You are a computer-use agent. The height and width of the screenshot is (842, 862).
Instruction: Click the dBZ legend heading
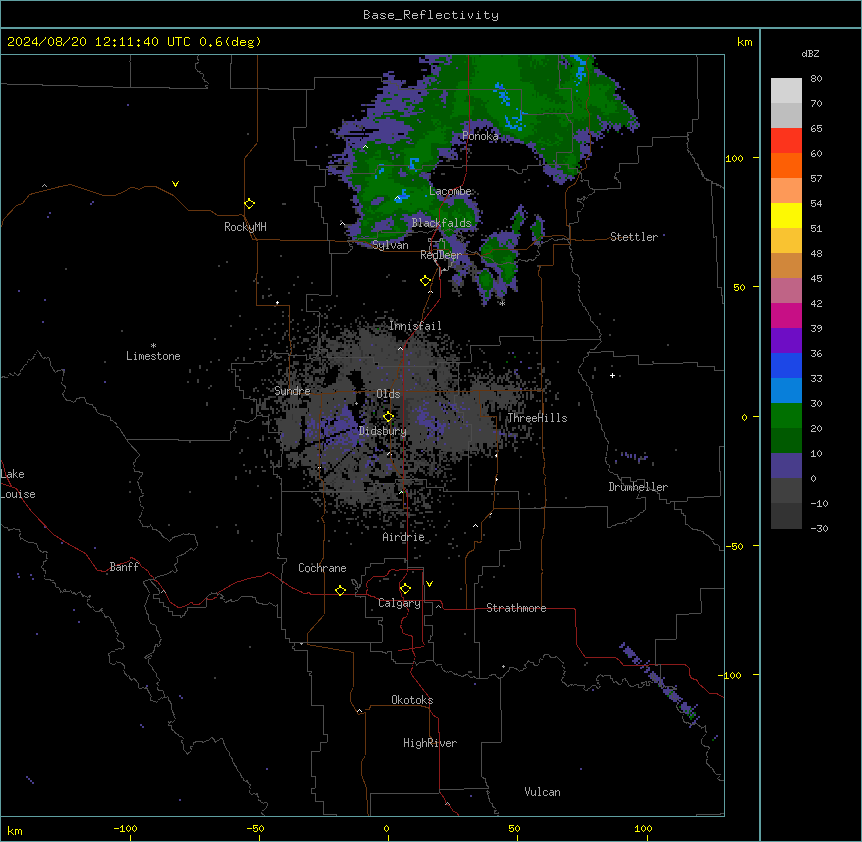(810, 53)
